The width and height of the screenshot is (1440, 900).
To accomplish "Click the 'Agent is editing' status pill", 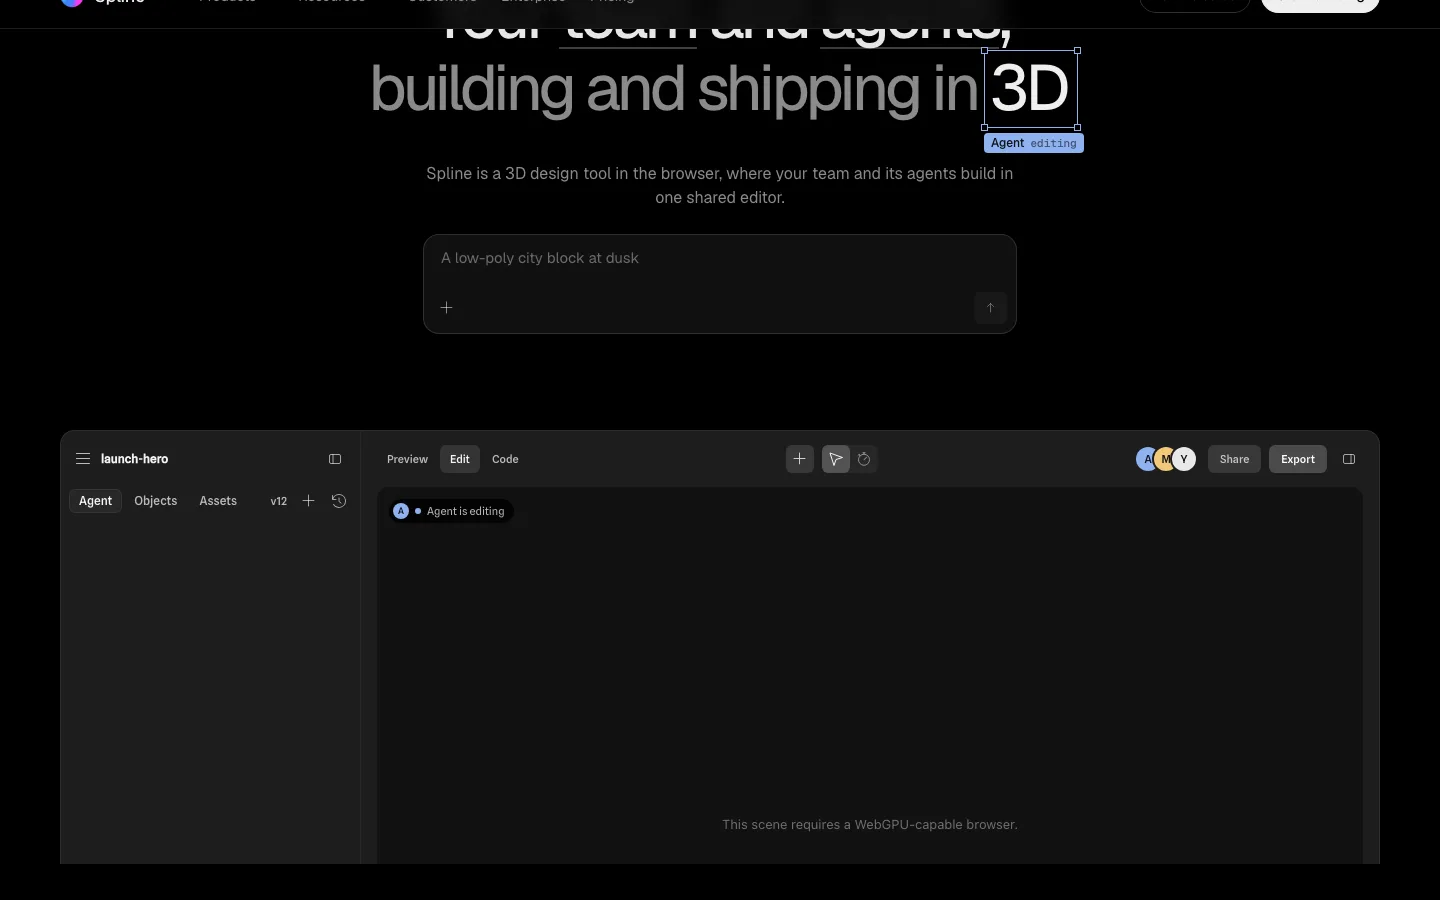I will pos(451,511).
